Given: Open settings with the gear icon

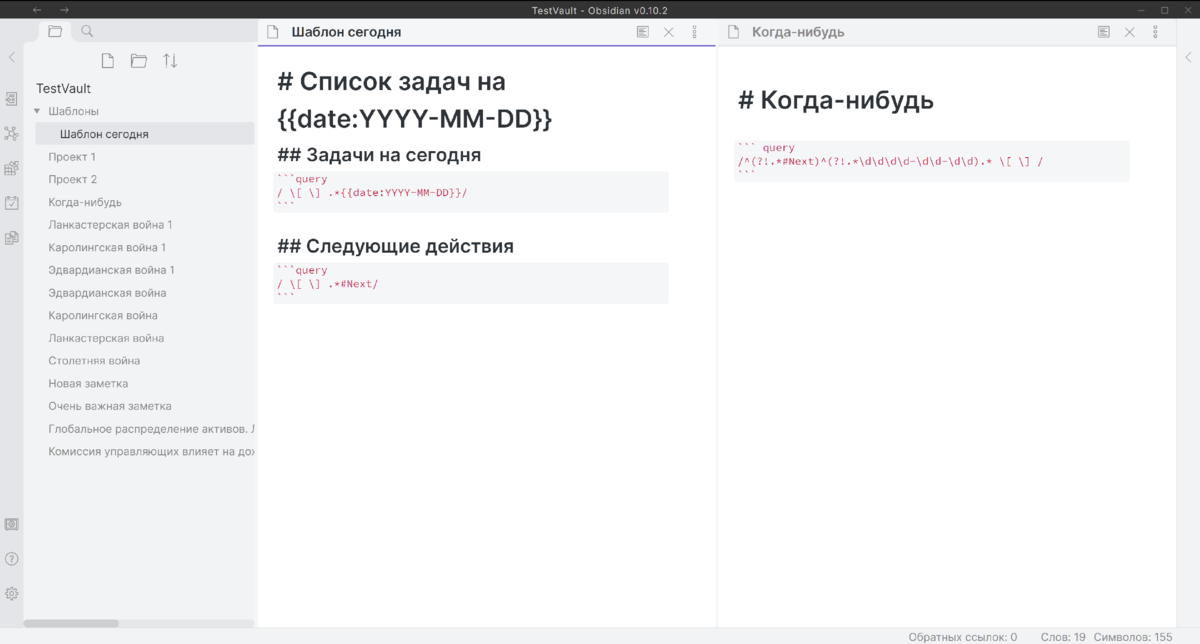Looking at the screenshot, I should (x=12, y=593).
